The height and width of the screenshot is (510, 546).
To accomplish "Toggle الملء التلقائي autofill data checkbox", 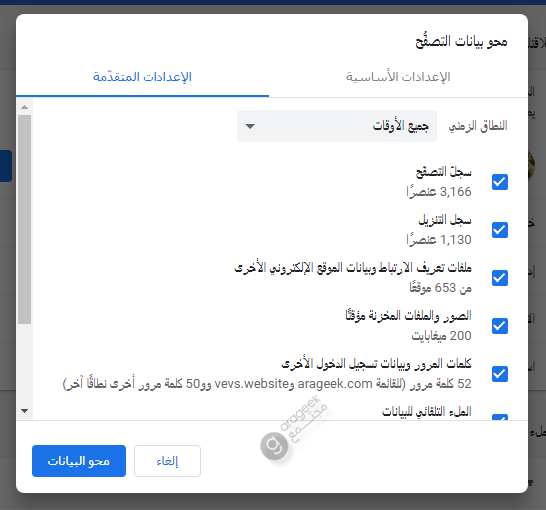I will 500,417.
